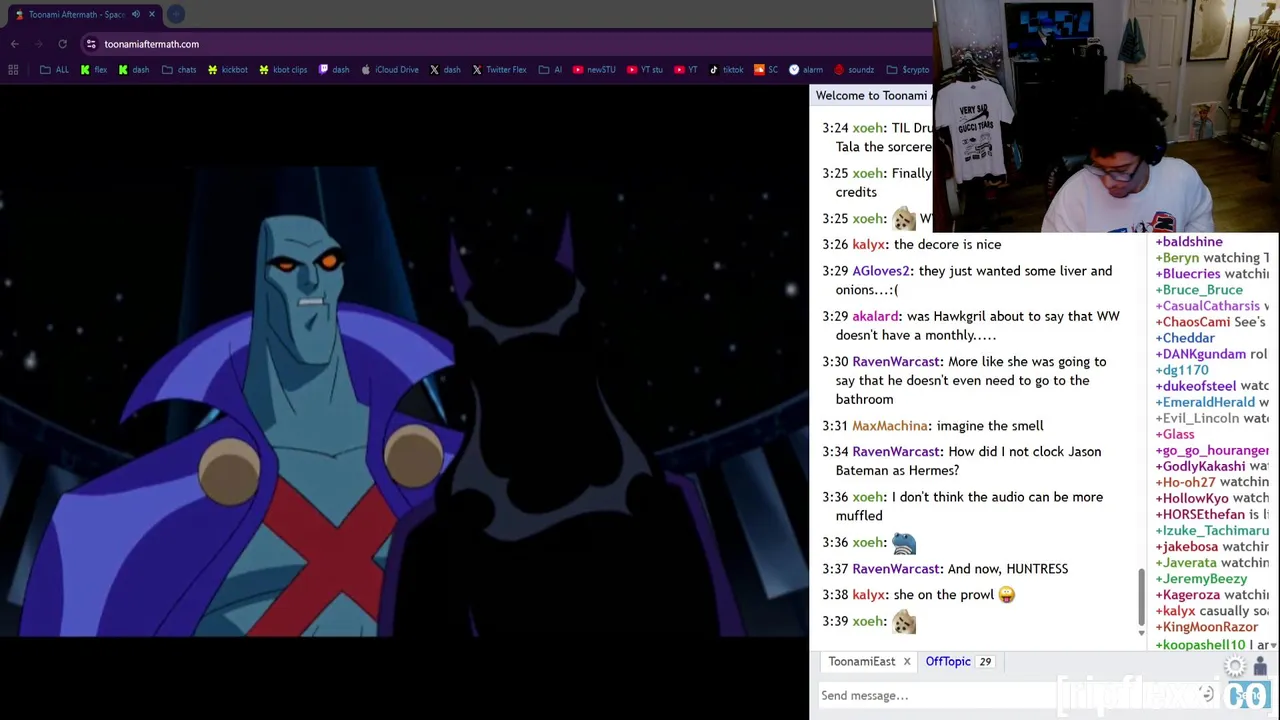Toggle the chat user list icon
The image size is (1280, 720).
(1260, 667)
